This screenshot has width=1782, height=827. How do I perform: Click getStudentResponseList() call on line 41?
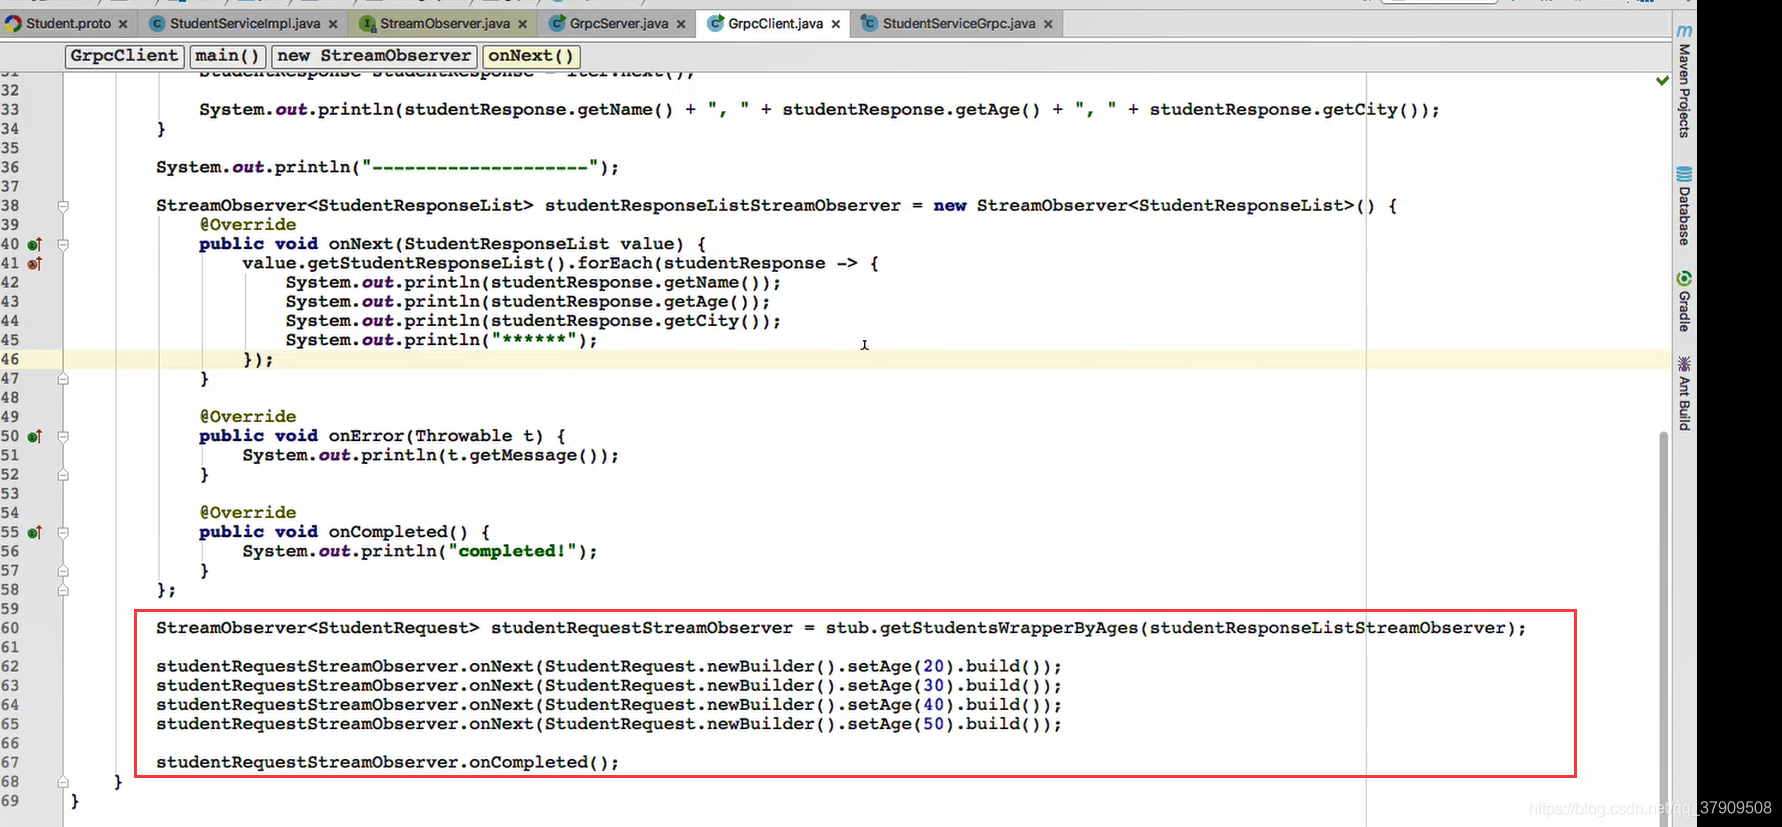pyautogui.click(x=437, y=263)
